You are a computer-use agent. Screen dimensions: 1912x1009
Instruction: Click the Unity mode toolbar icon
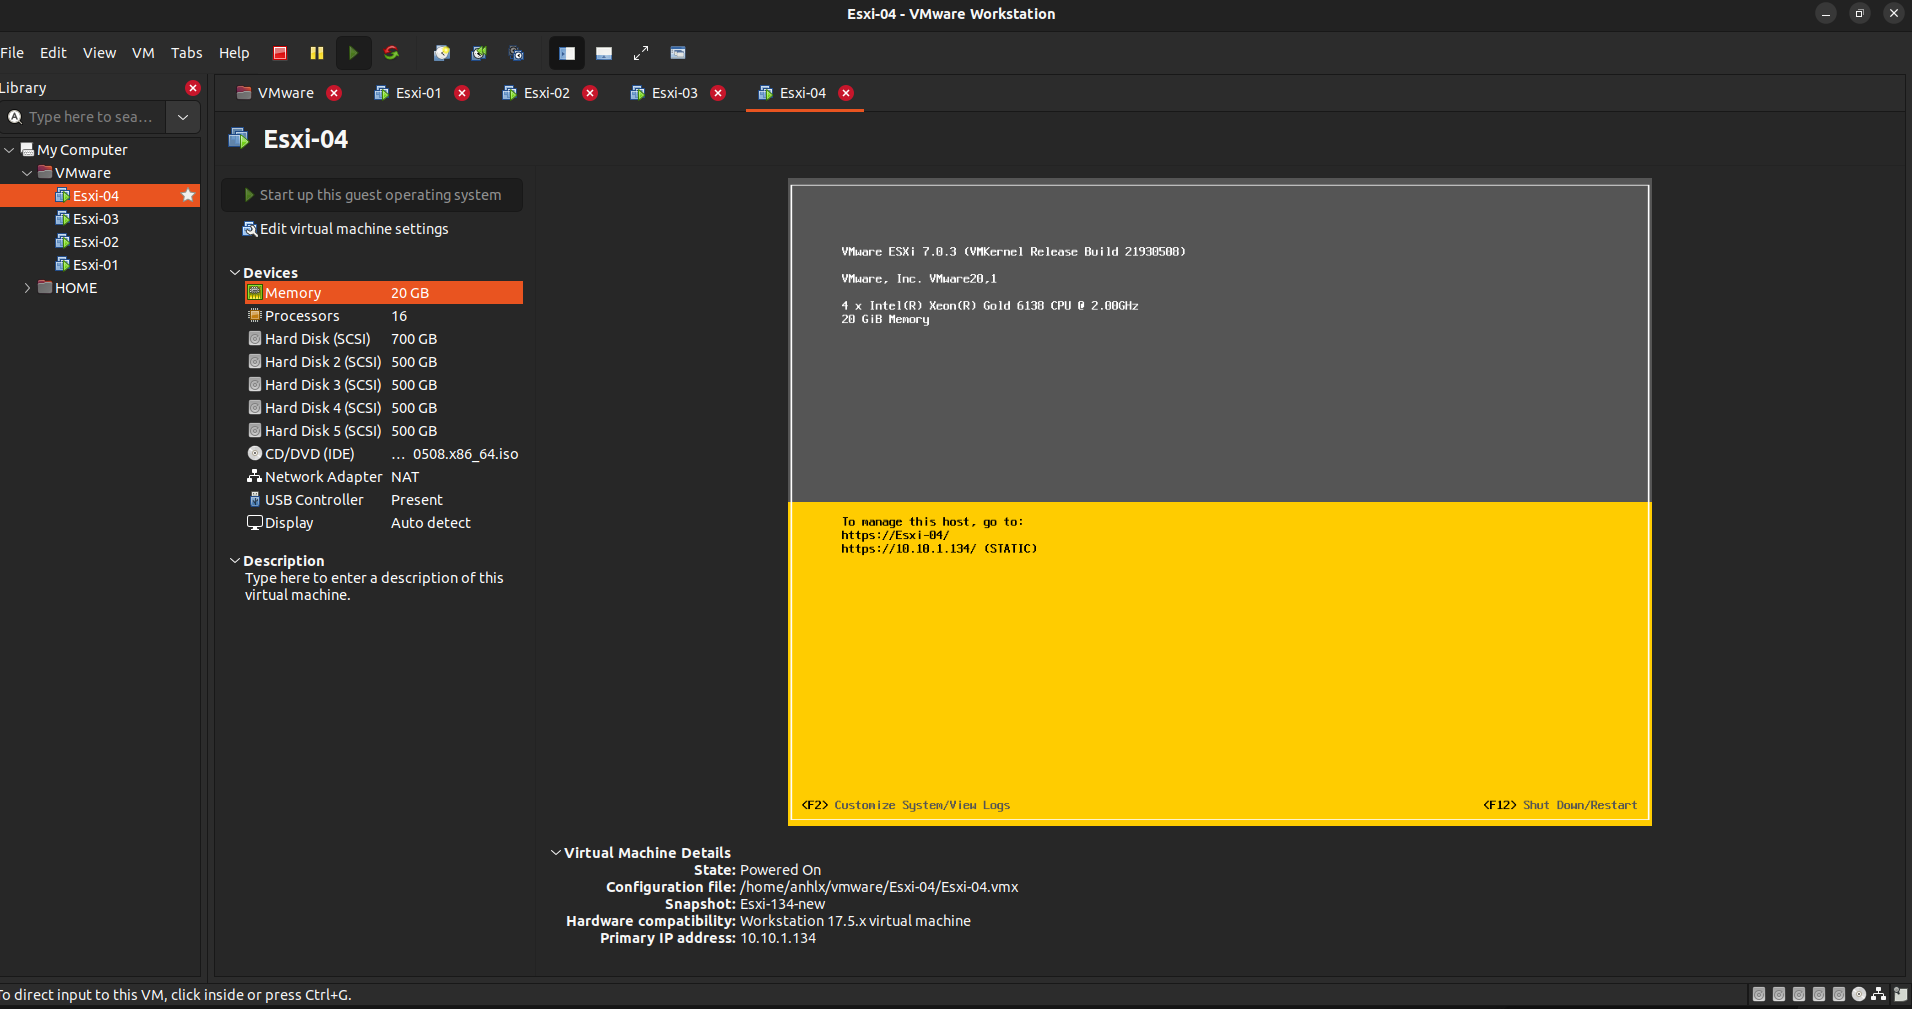(678, 53)
